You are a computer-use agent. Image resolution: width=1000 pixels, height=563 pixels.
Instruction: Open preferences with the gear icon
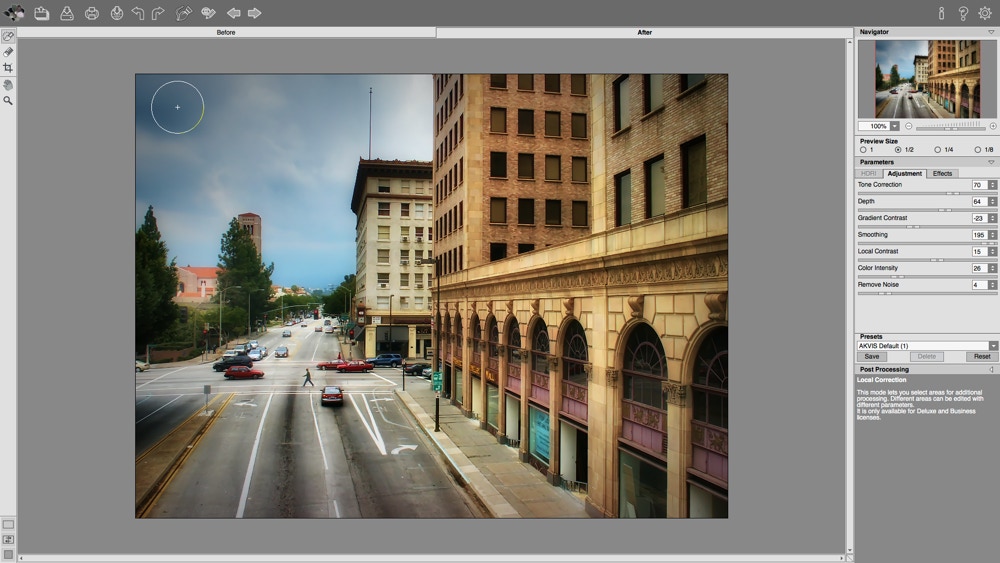coord(984,13)
